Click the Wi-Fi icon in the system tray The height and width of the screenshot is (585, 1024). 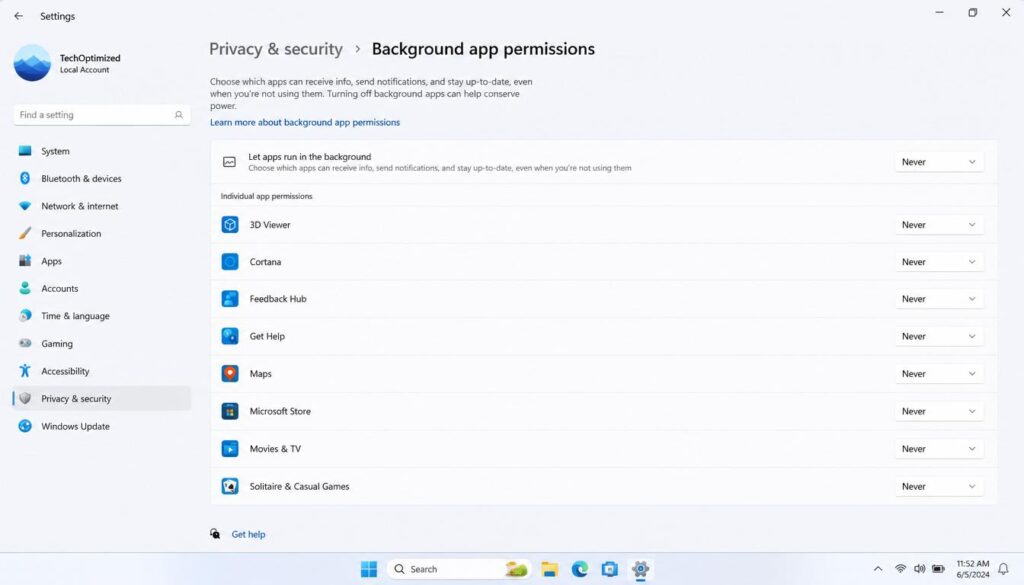coord(901,569)
